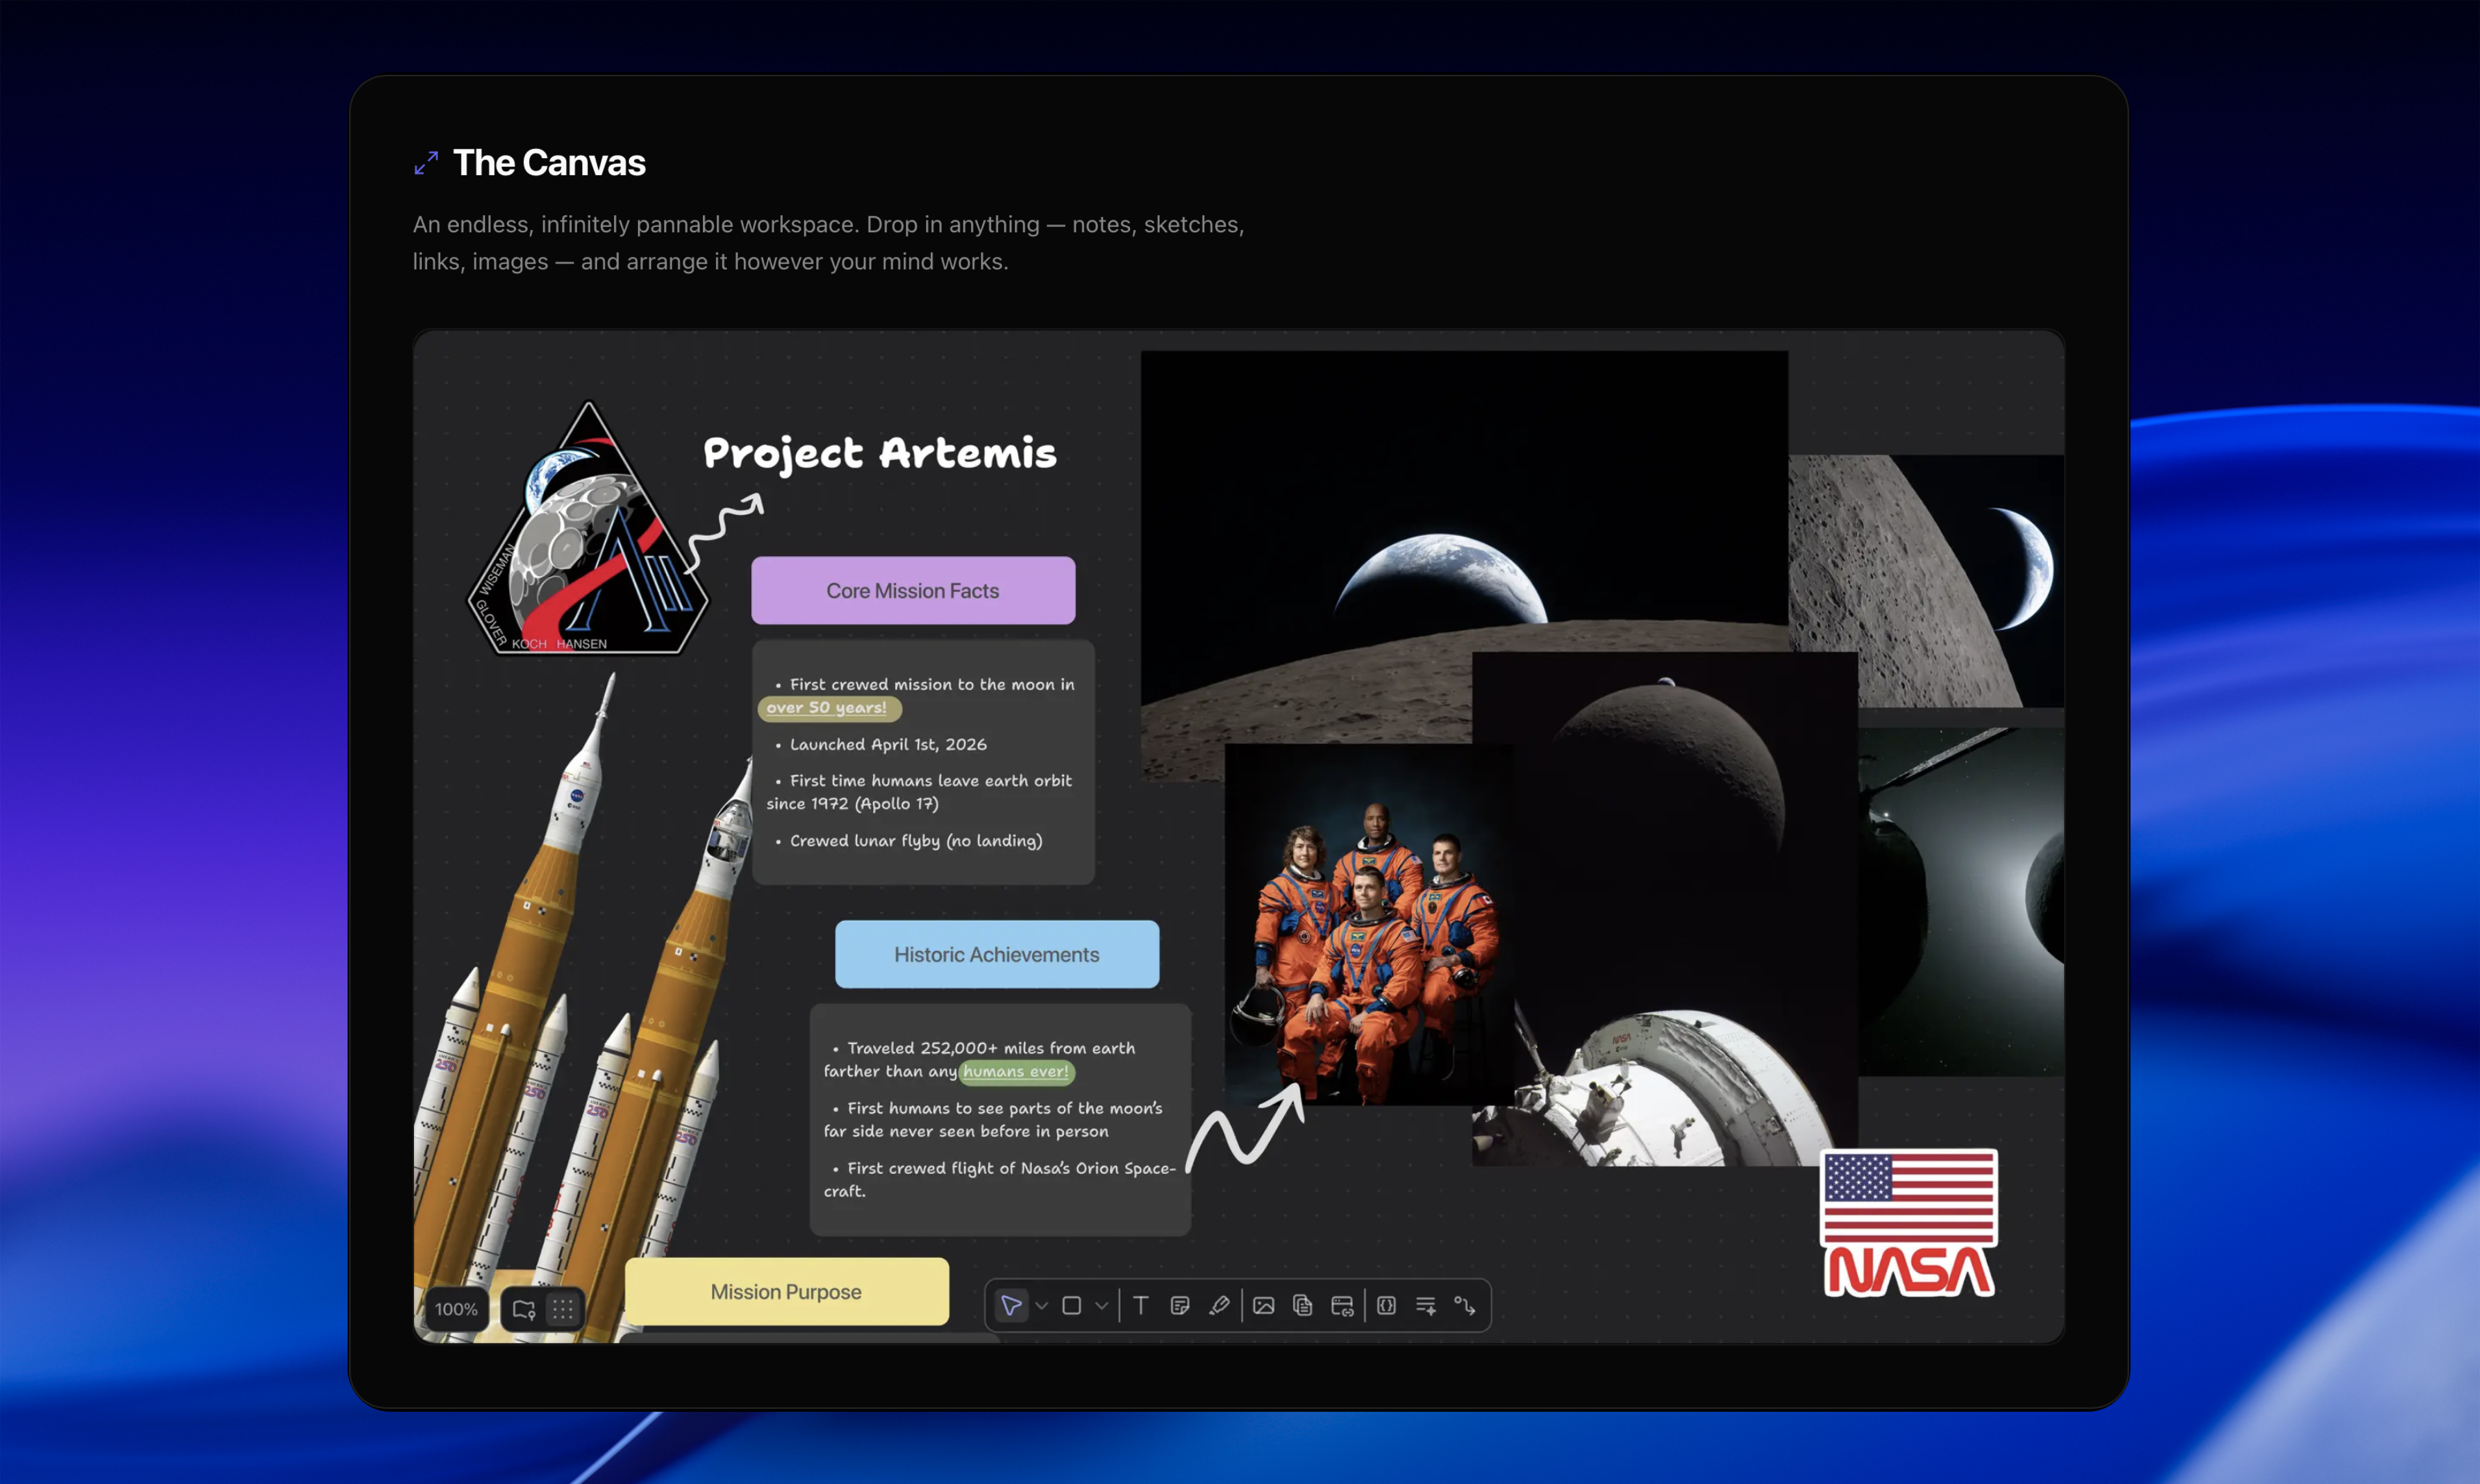2480x1484 pixels.
Task: Select the Mission Purpose card
Action: click(x=786, y=1292)
